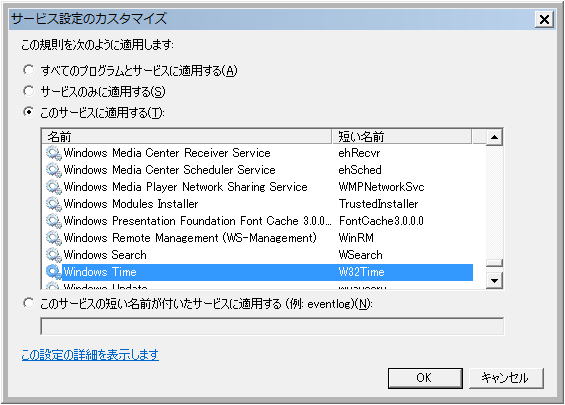The image size is (565, 405).
Task: Click the ehSched short name
Action: pos(360,170)
